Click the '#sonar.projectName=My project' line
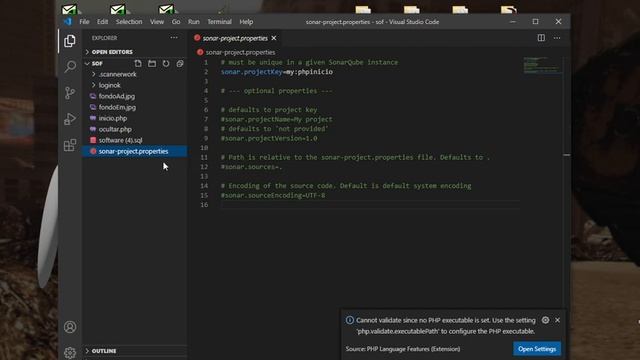640x360 pixels. [277, 119]
